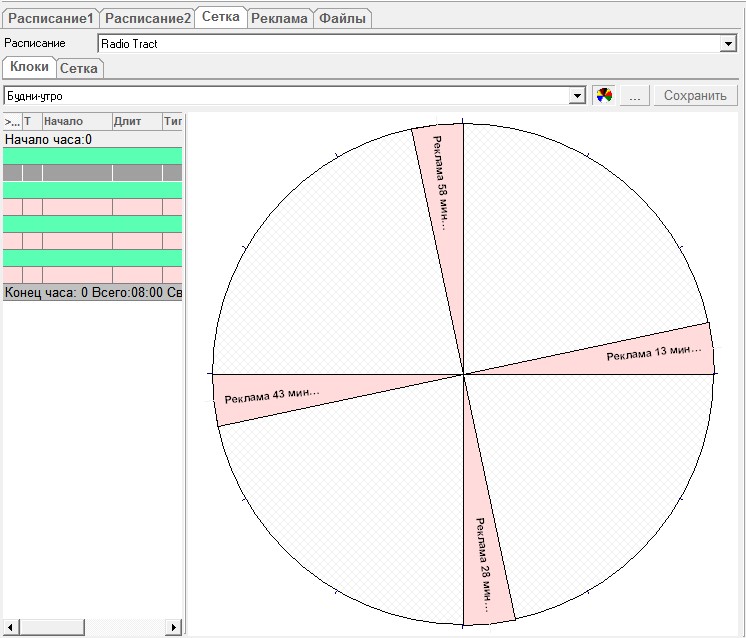Screen dimensions: 746x638
Task: Click the Т column header
Action: pyautogui.click(x=32, y=121)
